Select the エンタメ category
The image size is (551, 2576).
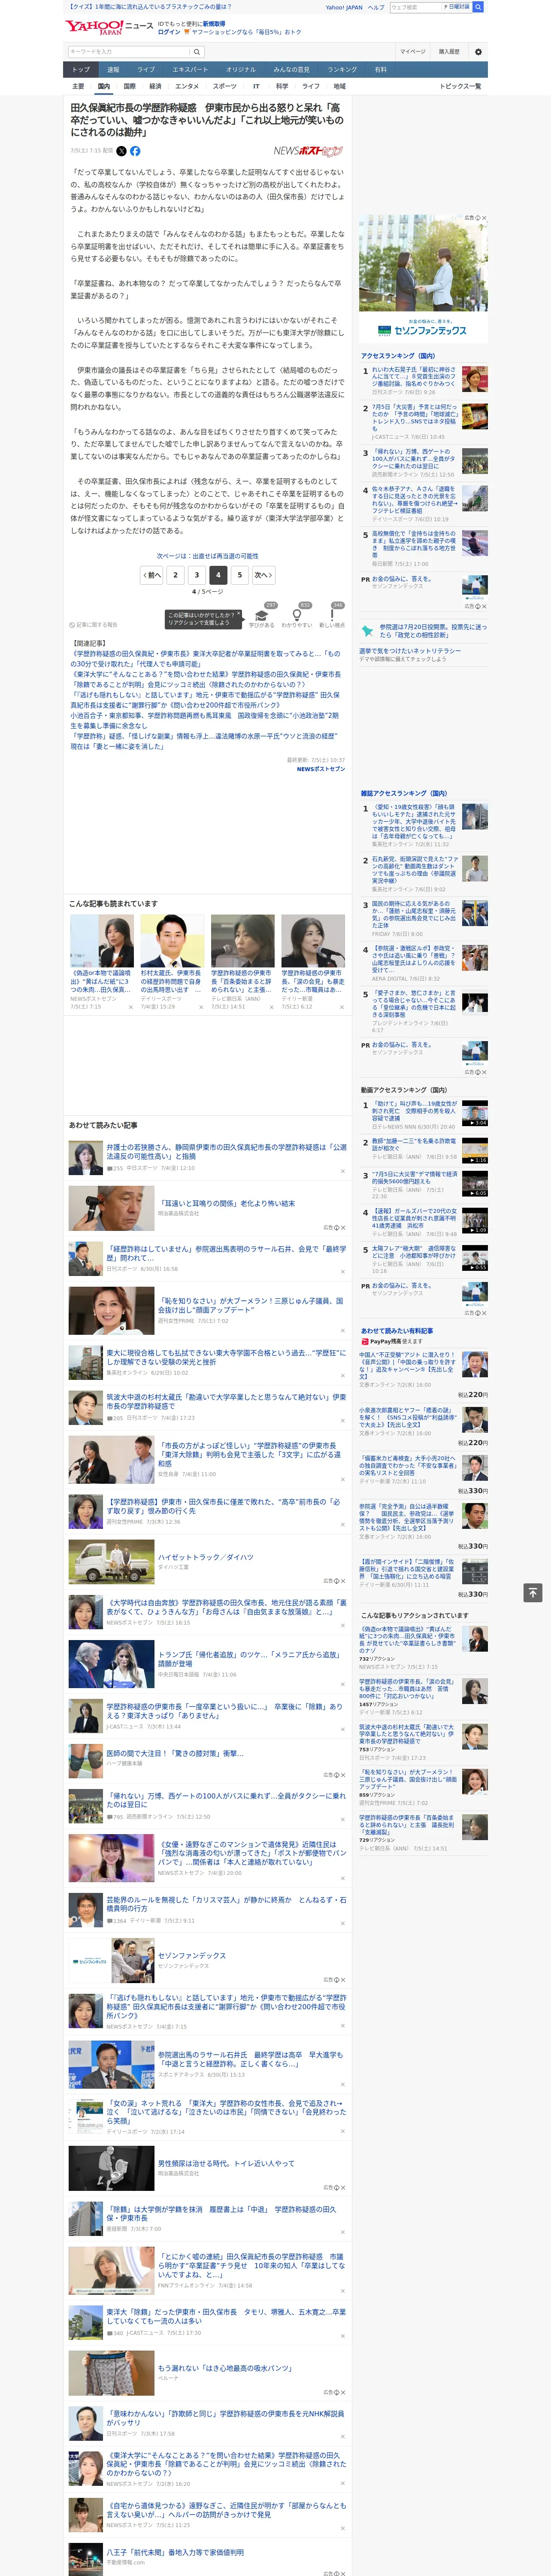187,87
